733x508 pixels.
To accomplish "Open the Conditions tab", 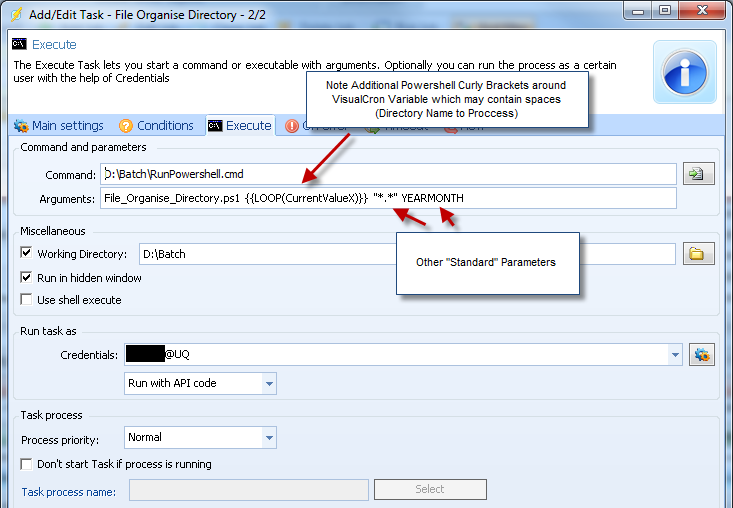I will tap(156, 126).
